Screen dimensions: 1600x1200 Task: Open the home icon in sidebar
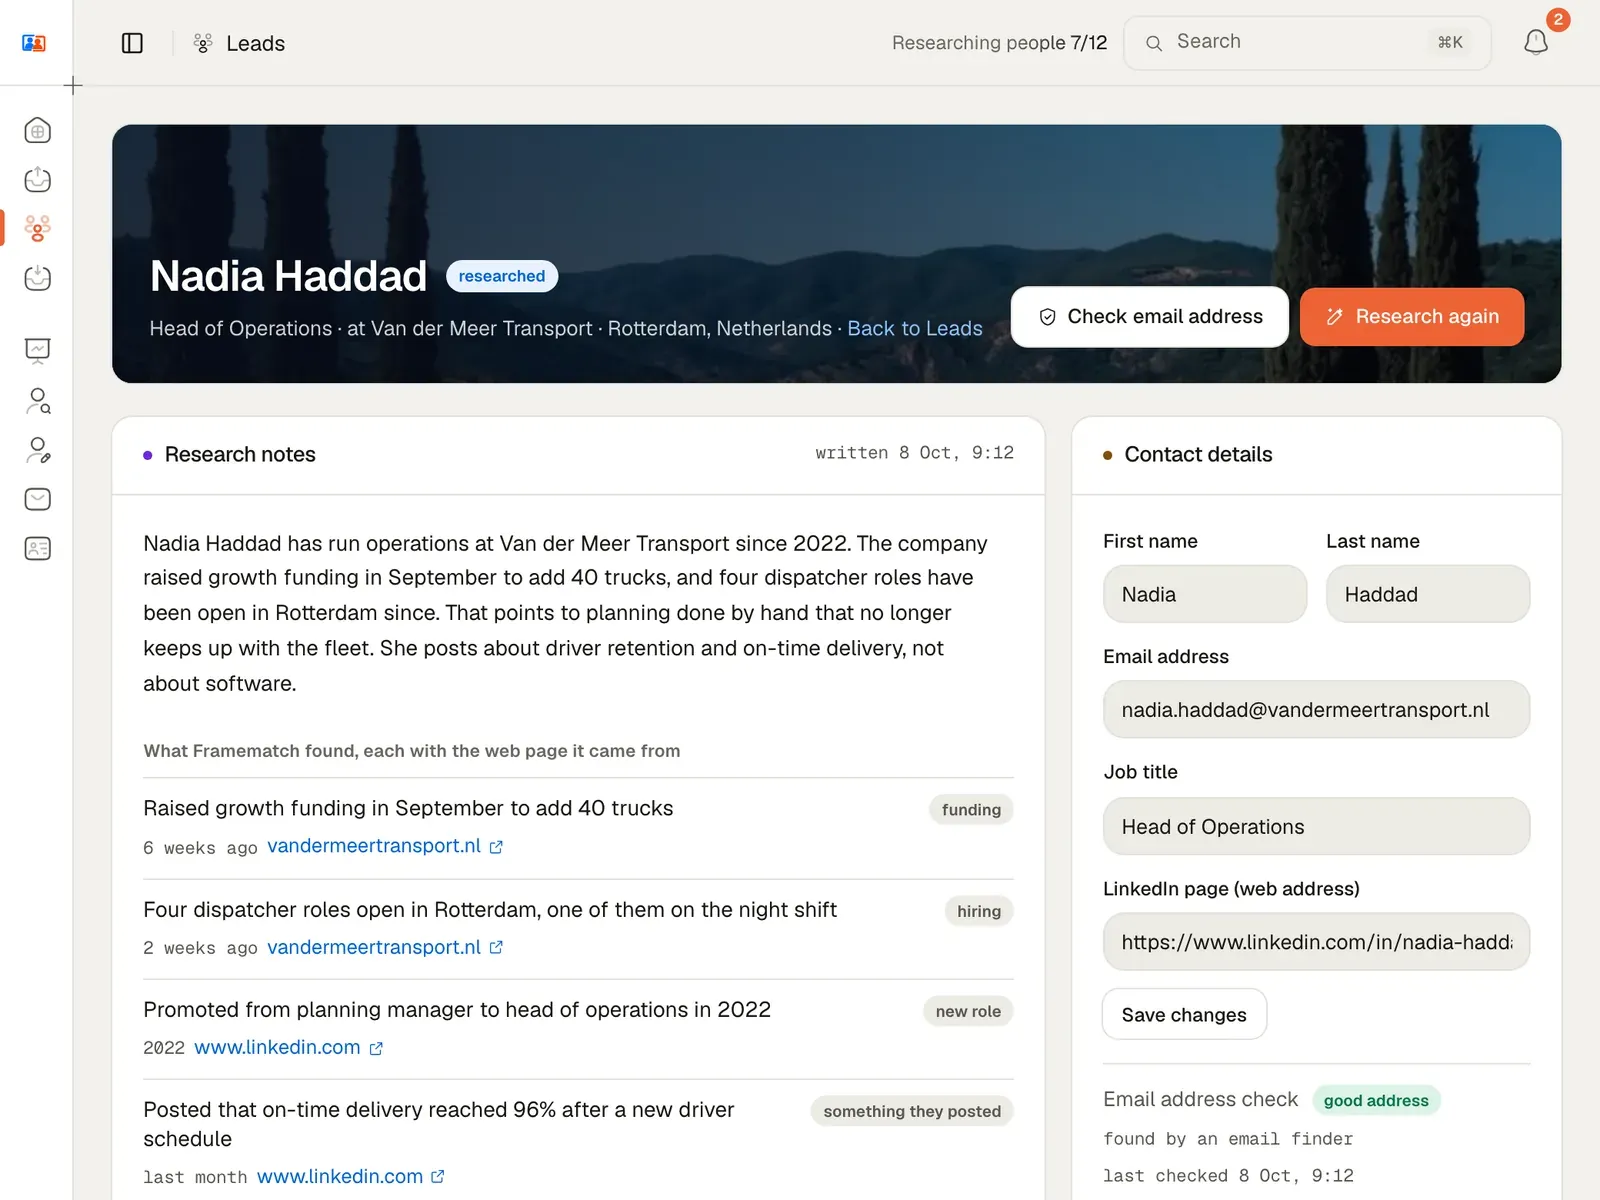[x=37, y=131]
